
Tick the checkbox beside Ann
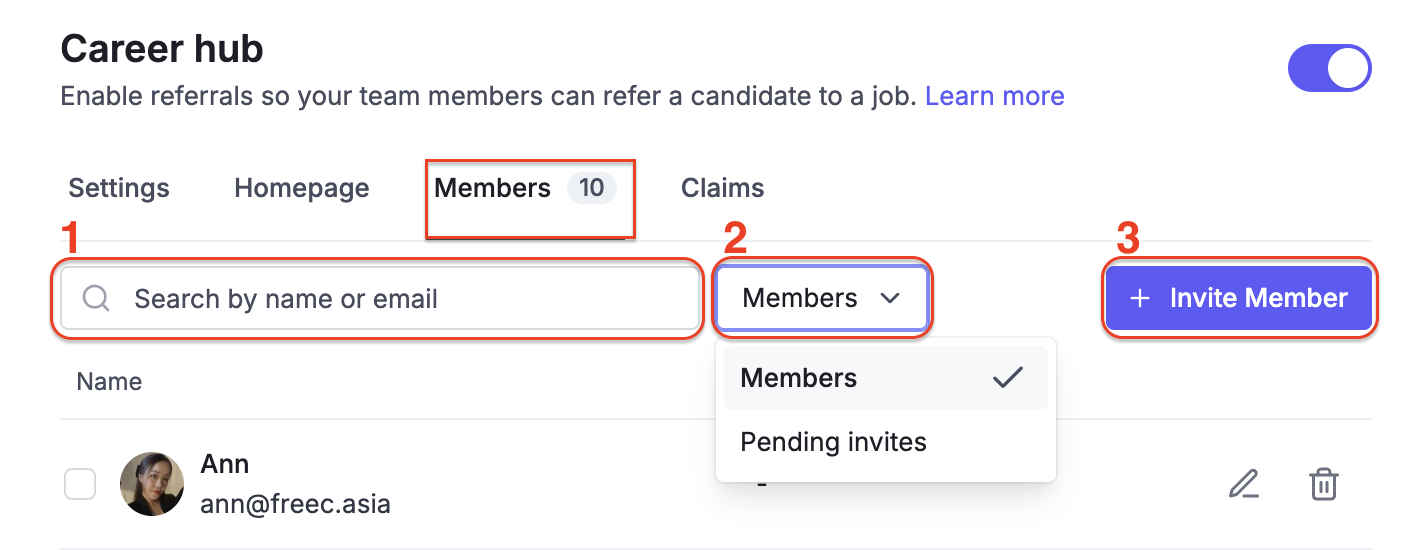[x=80, y=484]
